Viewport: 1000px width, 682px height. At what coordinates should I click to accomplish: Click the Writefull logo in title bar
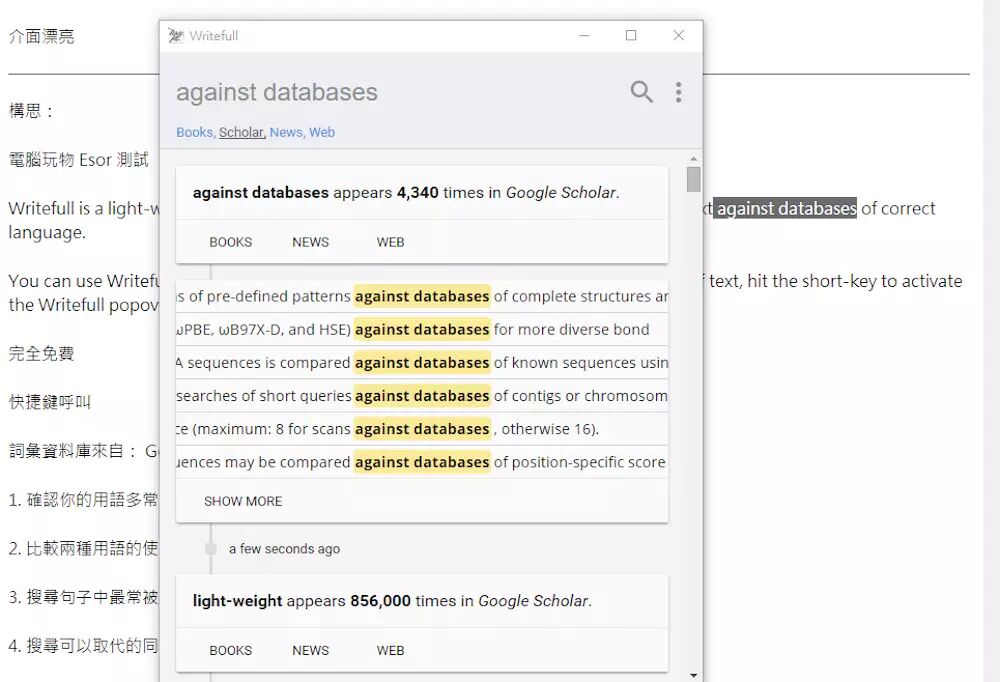point(176,36)
